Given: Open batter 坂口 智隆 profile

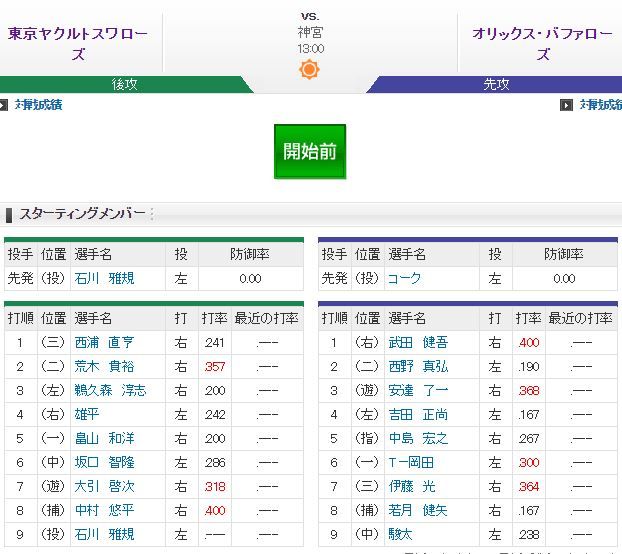Looking at the screenshot, I should pyautogui.click(x=104, y=462).
